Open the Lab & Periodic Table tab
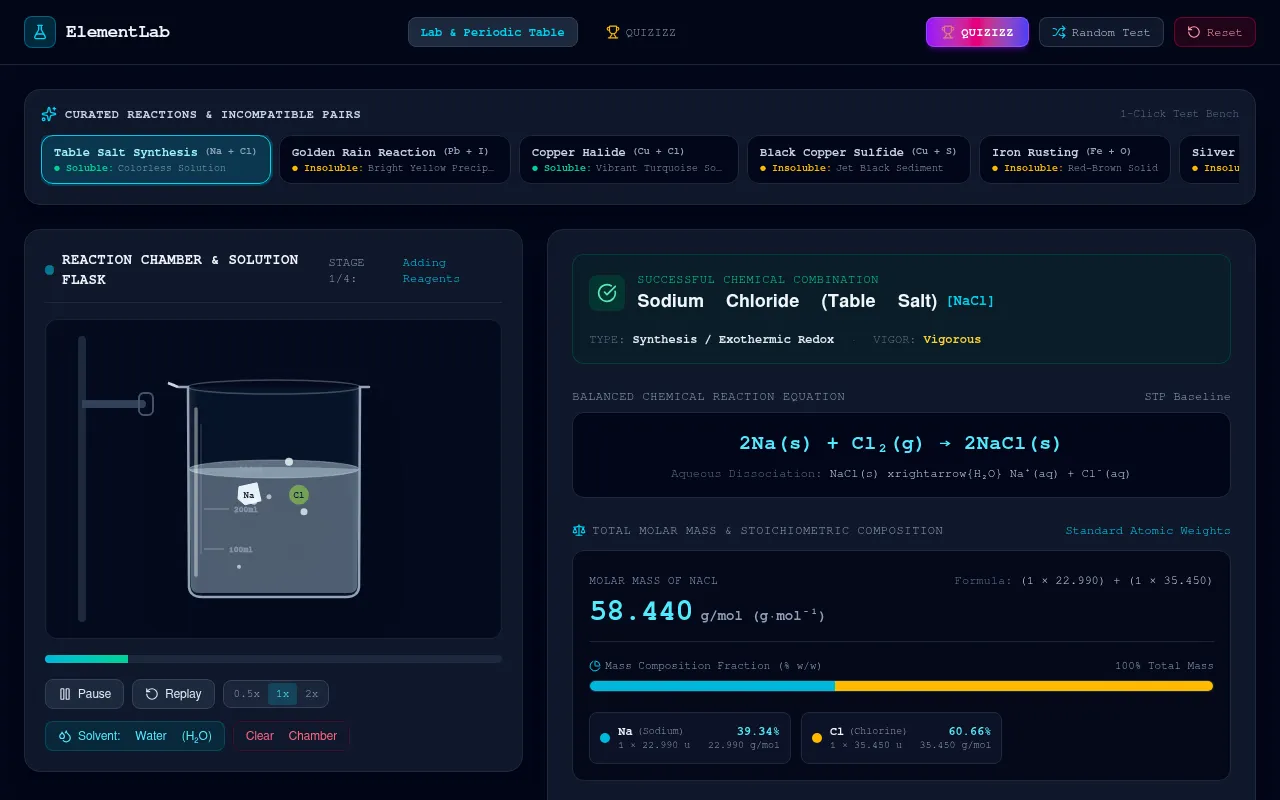The width and height of the screenshot is (1280, 800). point(493,32)
